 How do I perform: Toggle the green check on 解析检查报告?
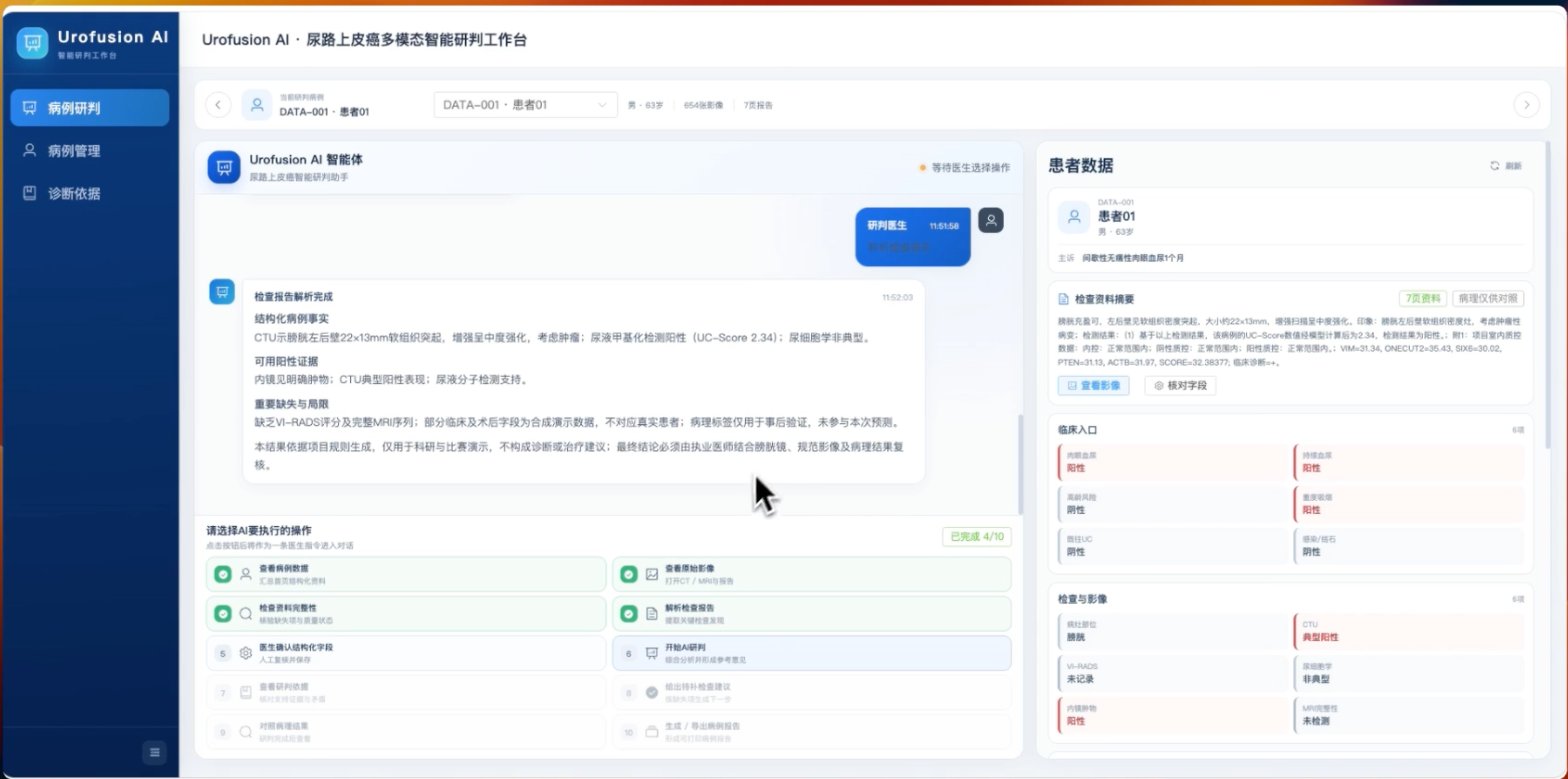click(628, 613)
